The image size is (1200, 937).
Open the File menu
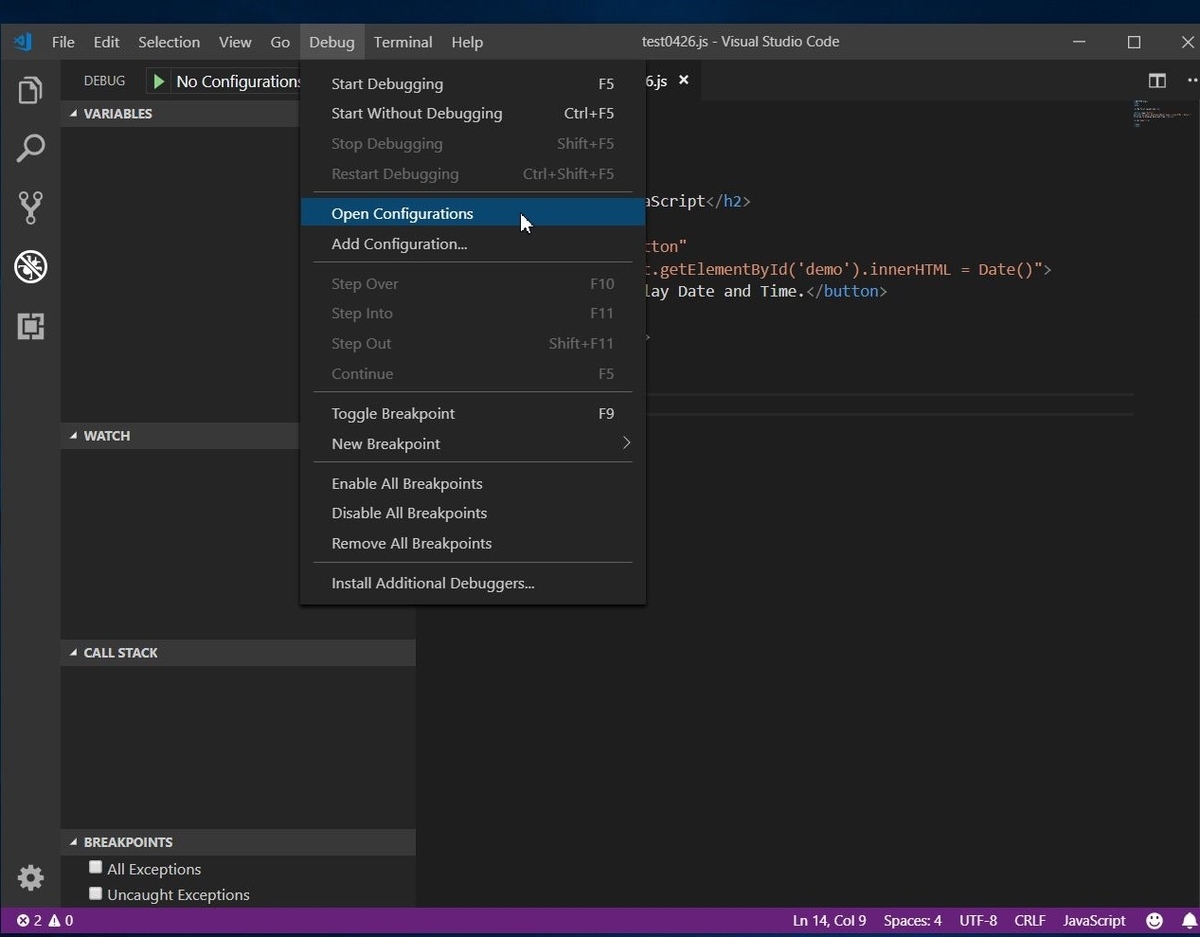[63, 42]
